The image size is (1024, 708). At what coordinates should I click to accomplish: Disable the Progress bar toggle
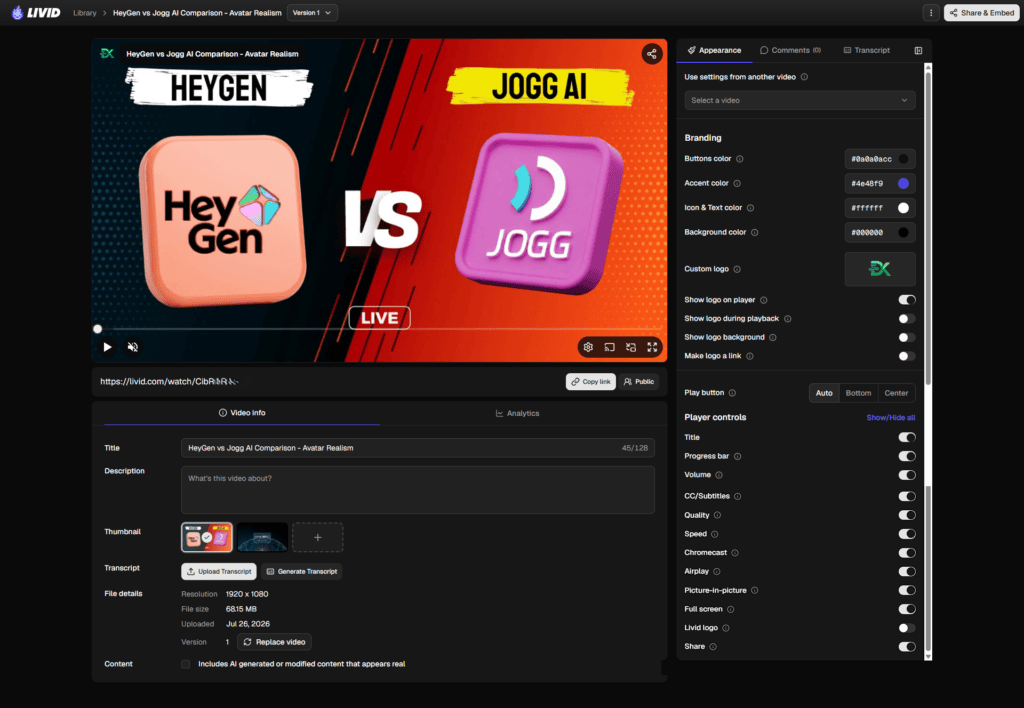(906, 456)
